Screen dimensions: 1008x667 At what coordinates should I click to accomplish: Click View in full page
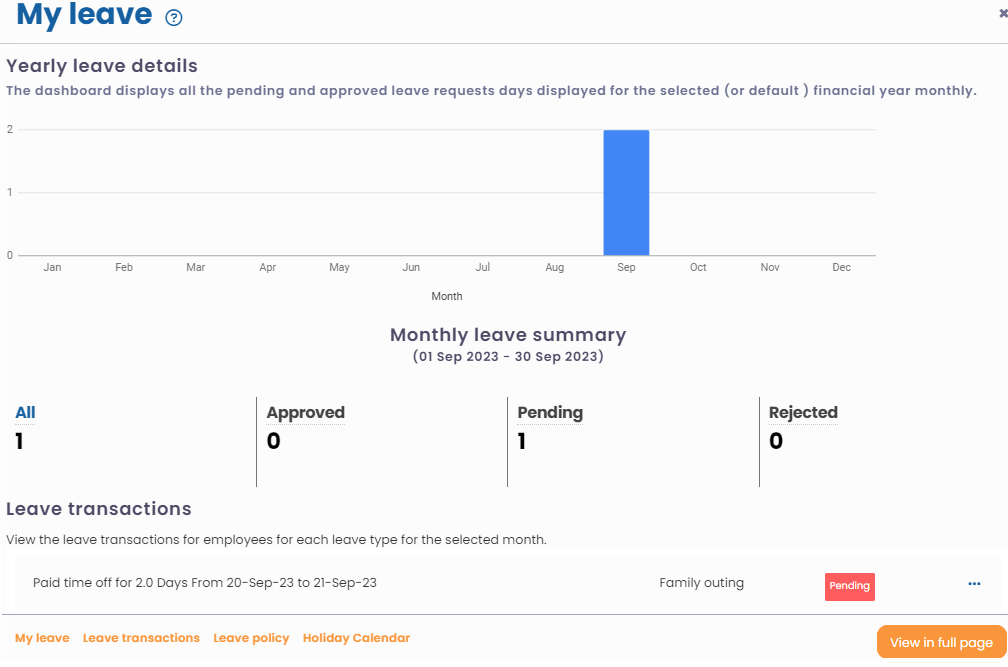click(941, 641)
